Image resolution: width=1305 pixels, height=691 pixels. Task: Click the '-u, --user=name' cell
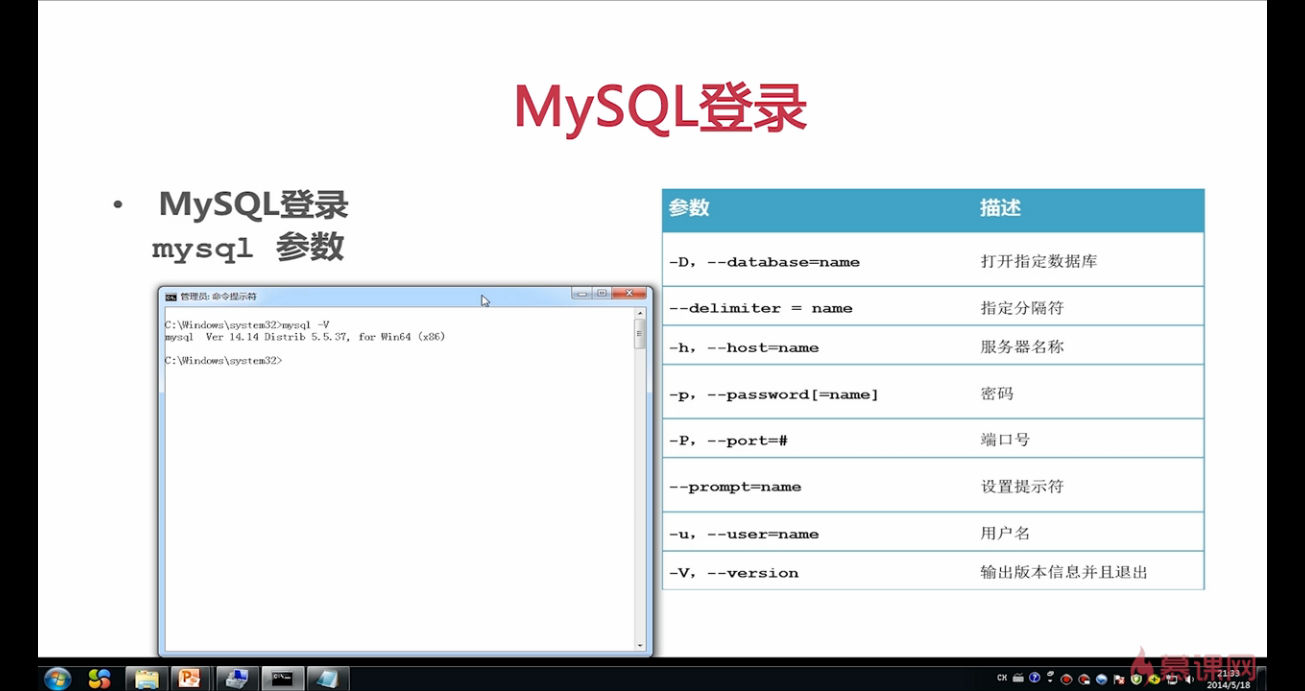(743, 534)
